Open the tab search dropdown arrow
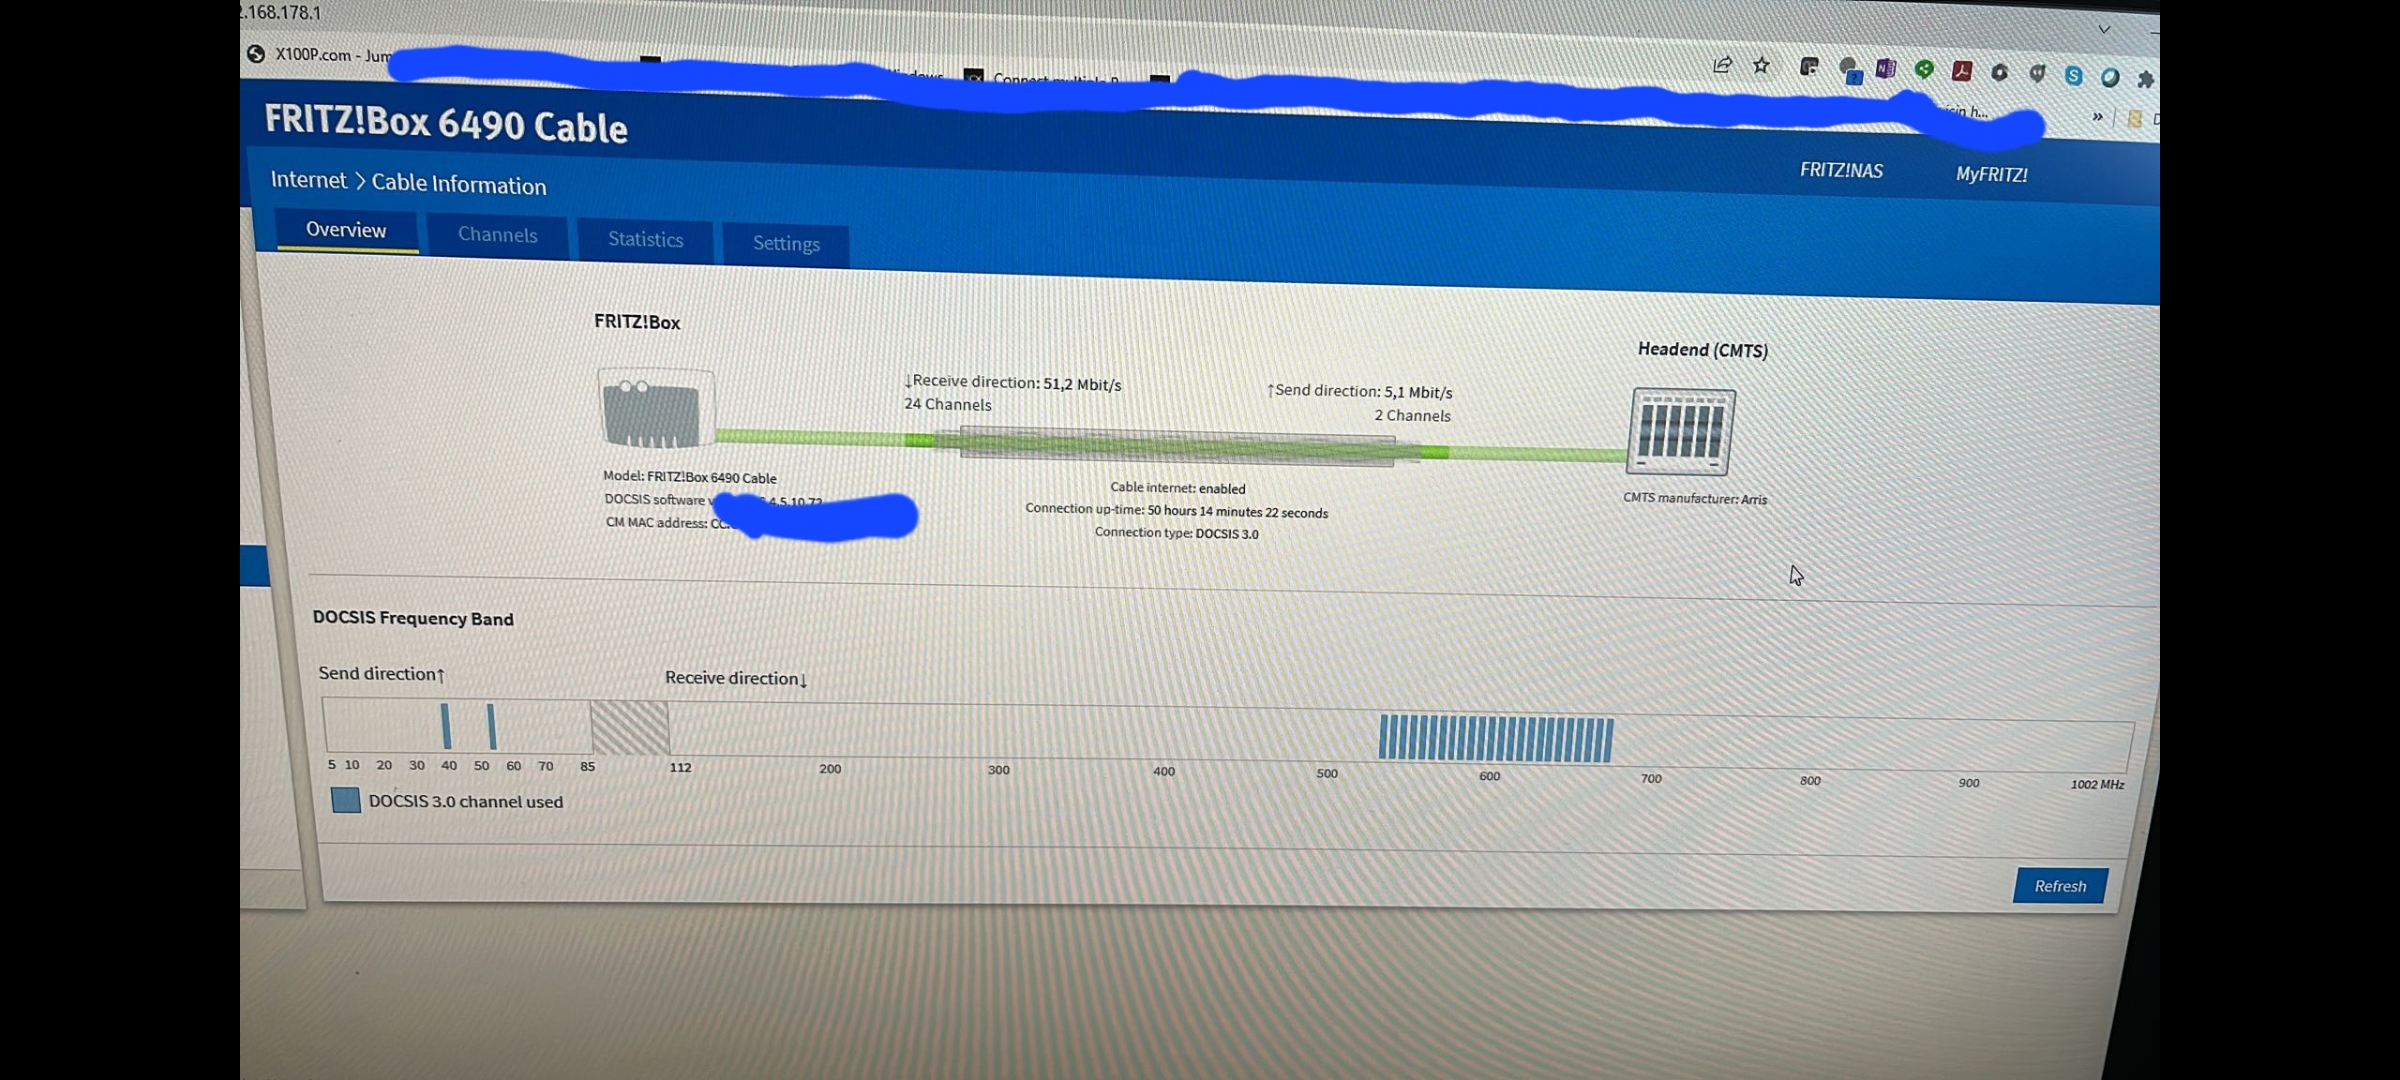2400x1080 pixels. tap(2104, 30)
